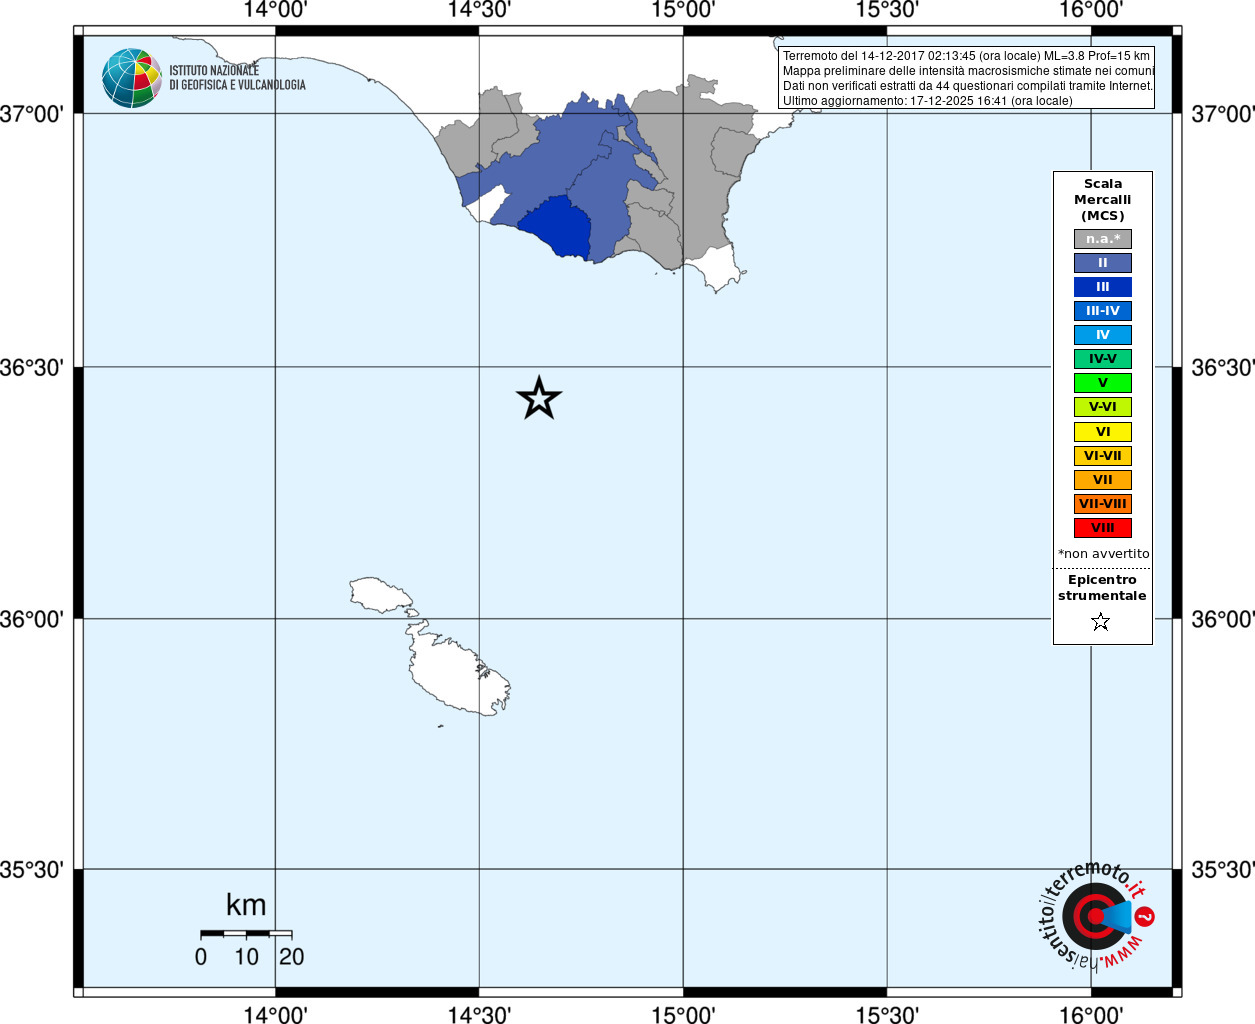Screen dimensions: 1255x1024
Task: Click top axis label 16°00'
Action: 1091,10
